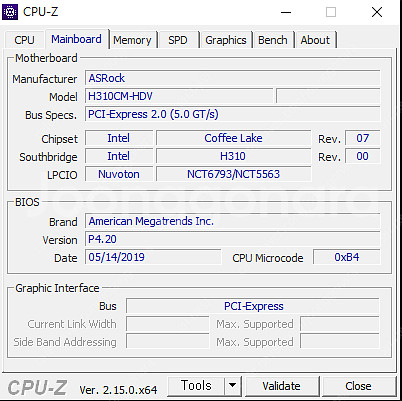The width and height of the screenshot is (402, 401).
Task: Click the BIOS Version P4.20 field
Action: [x=232, y=239]
